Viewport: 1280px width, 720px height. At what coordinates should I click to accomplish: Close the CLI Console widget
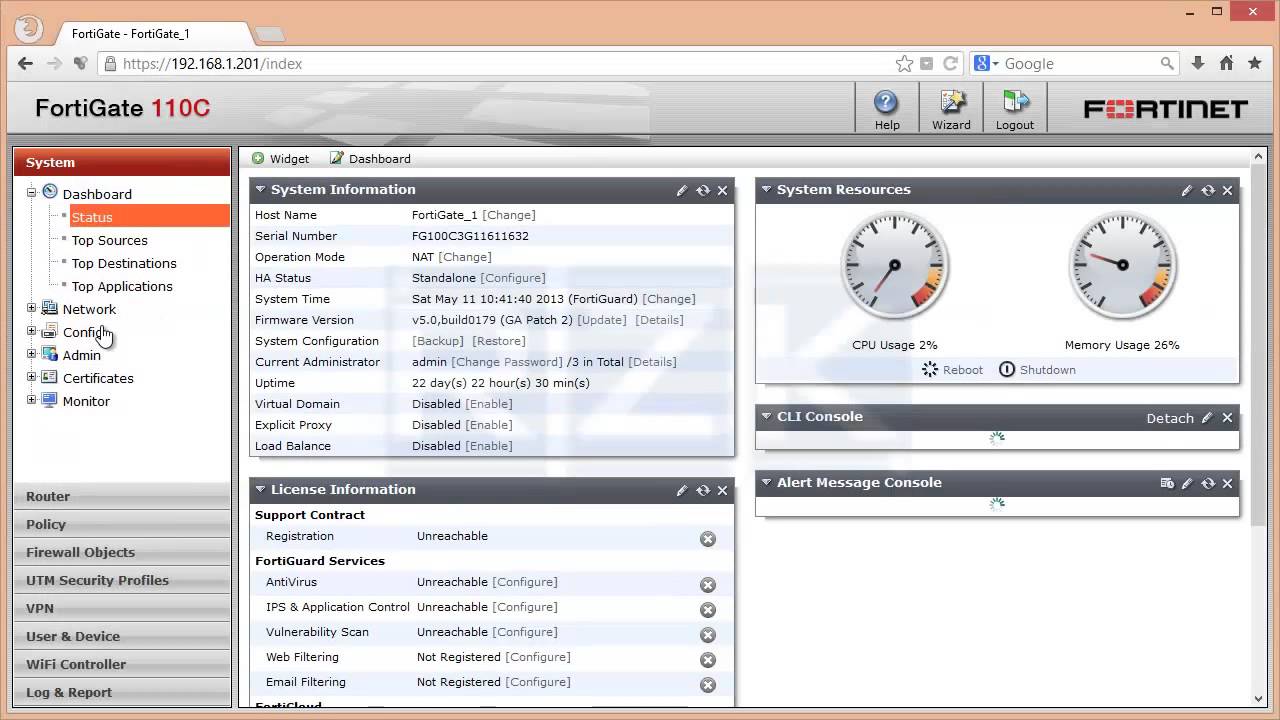[1228, 418]
